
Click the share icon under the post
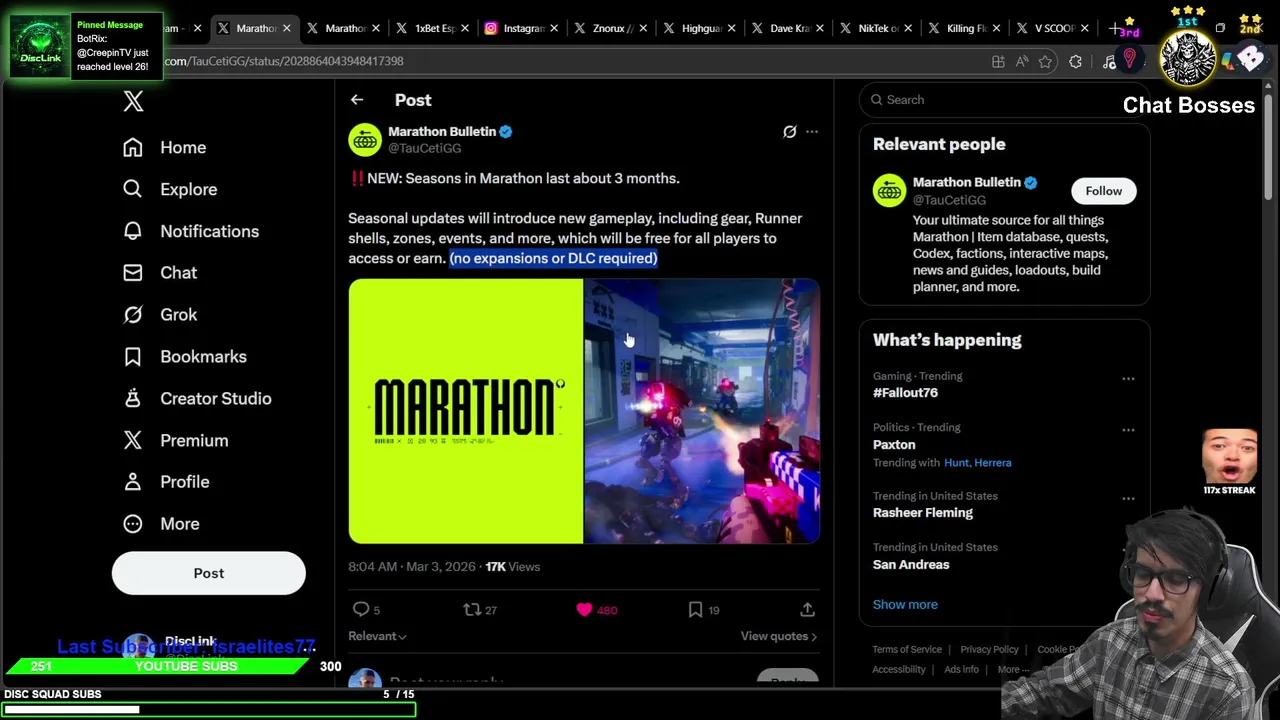point(807,609)
